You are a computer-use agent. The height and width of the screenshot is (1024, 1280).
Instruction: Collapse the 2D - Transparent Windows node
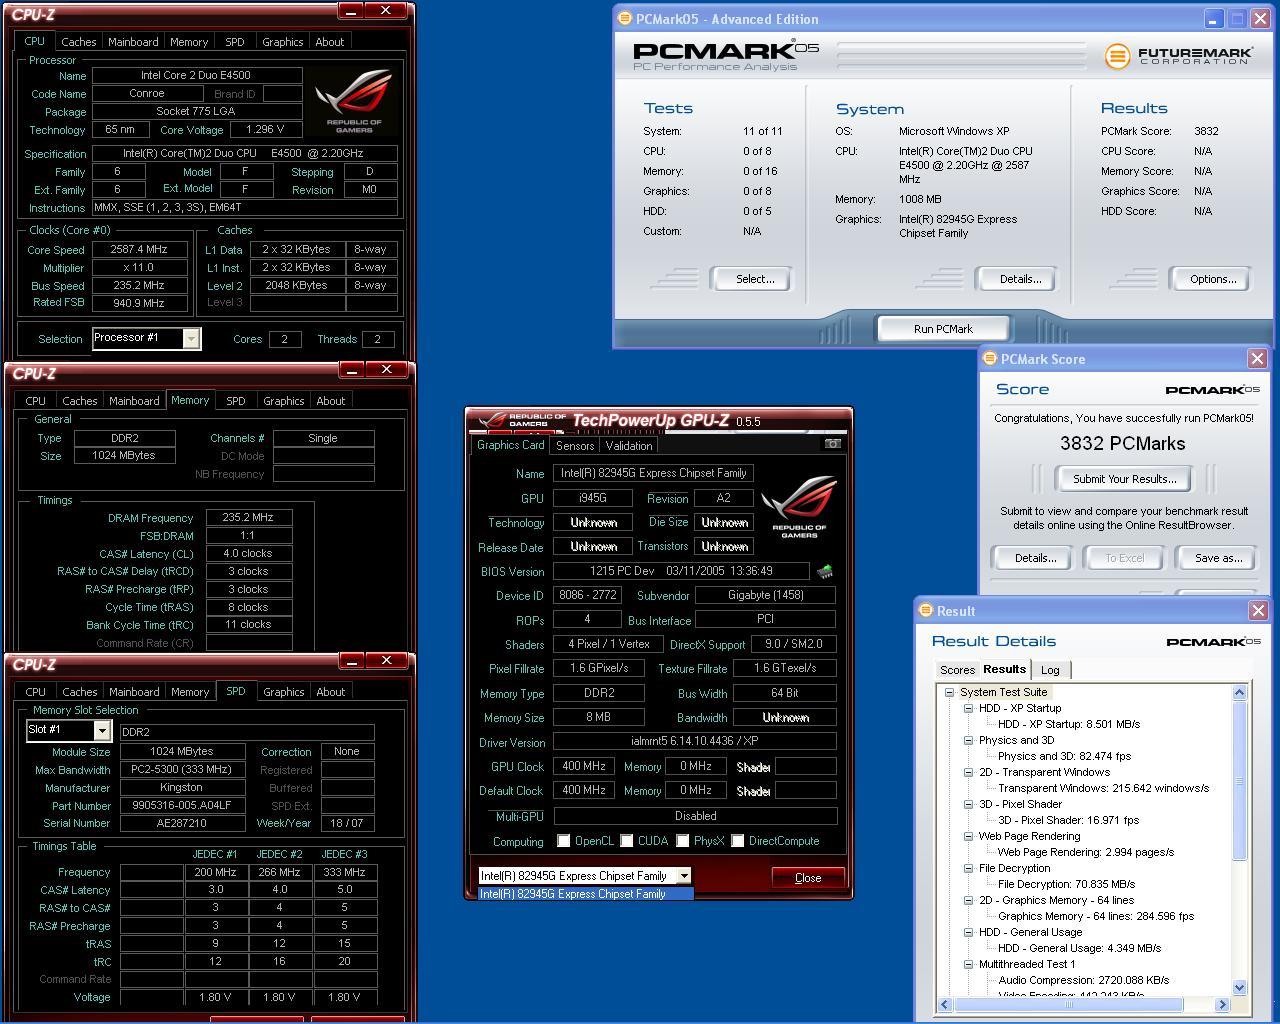pos(968,772)
